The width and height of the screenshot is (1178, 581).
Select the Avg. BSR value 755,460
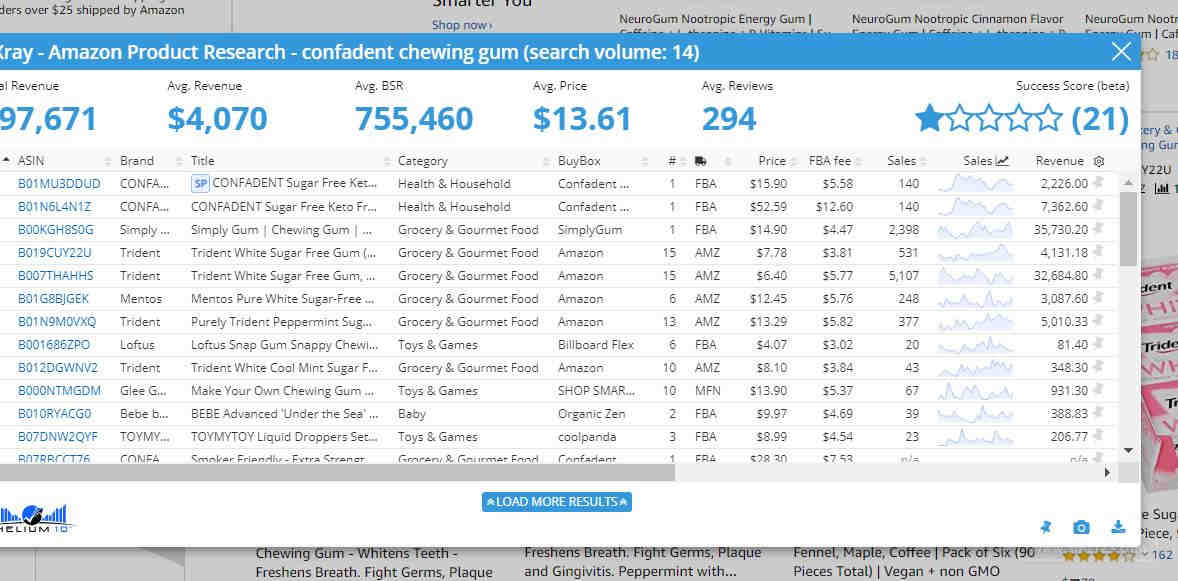[x=414, y=119]
